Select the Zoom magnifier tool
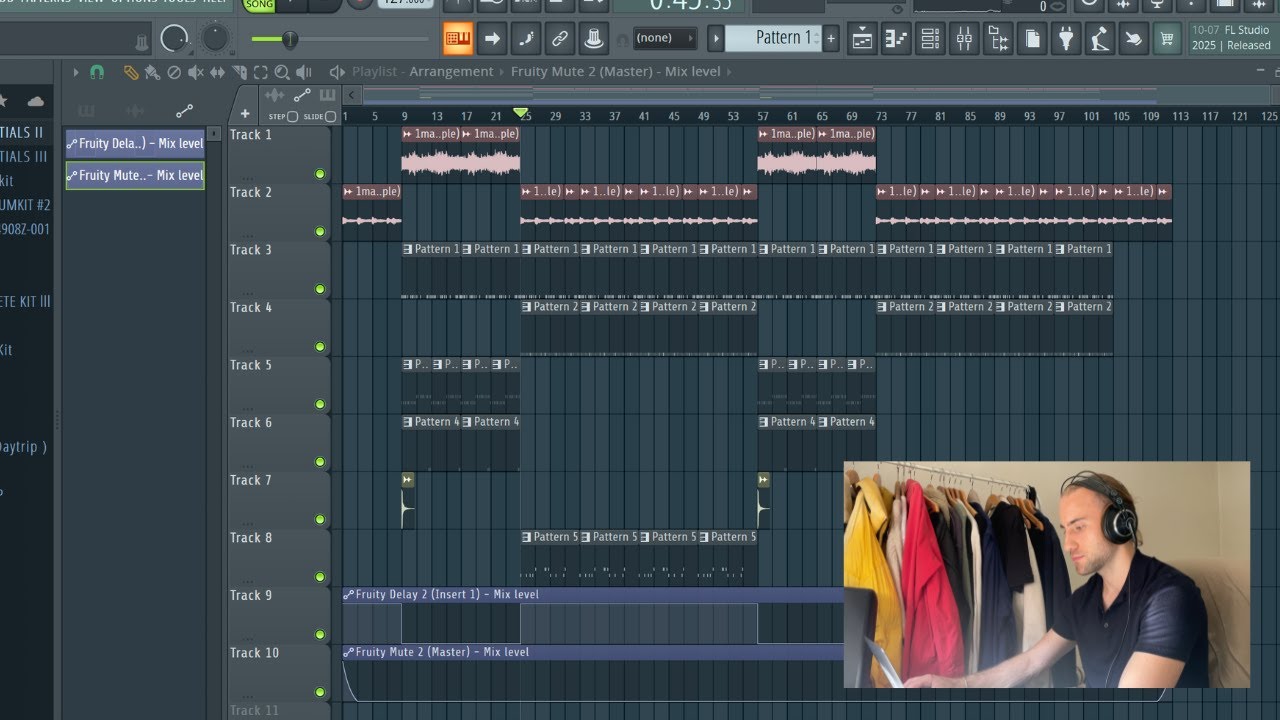This screenshot has height=720, width=1280. tap(282, 72)
